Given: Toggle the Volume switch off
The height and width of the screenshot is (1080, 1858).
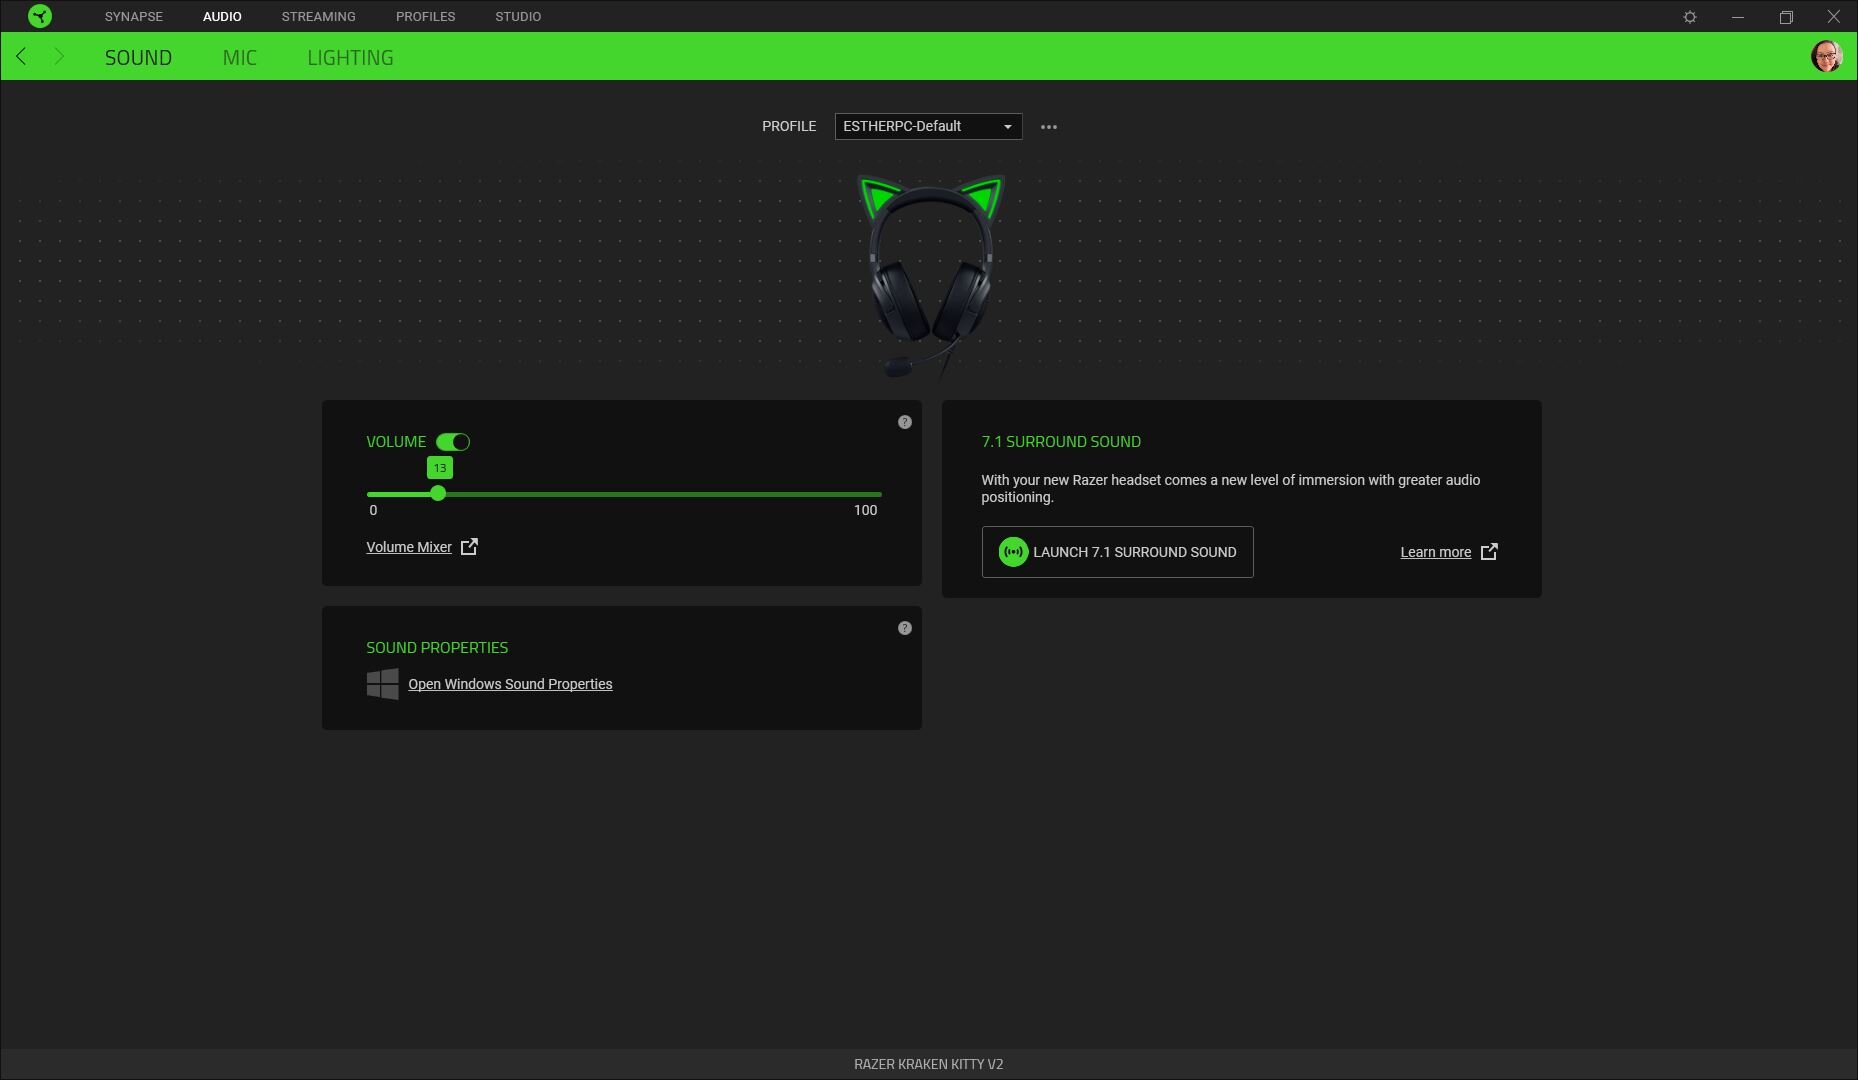Looking at the screenshot, I should (453, 442).
